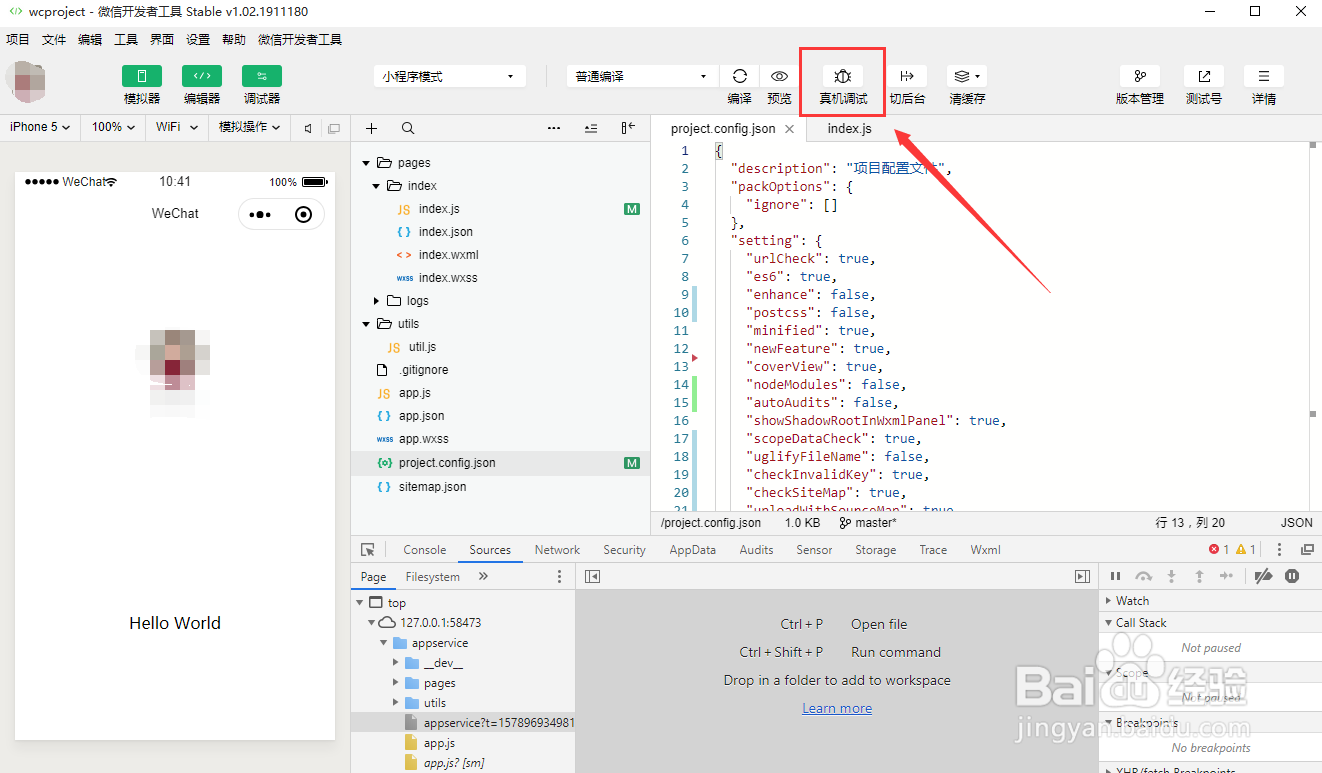Hide the Sources navigator pane icon
This screenshot has width=1322, height=773.
click(x=592, y=577)
